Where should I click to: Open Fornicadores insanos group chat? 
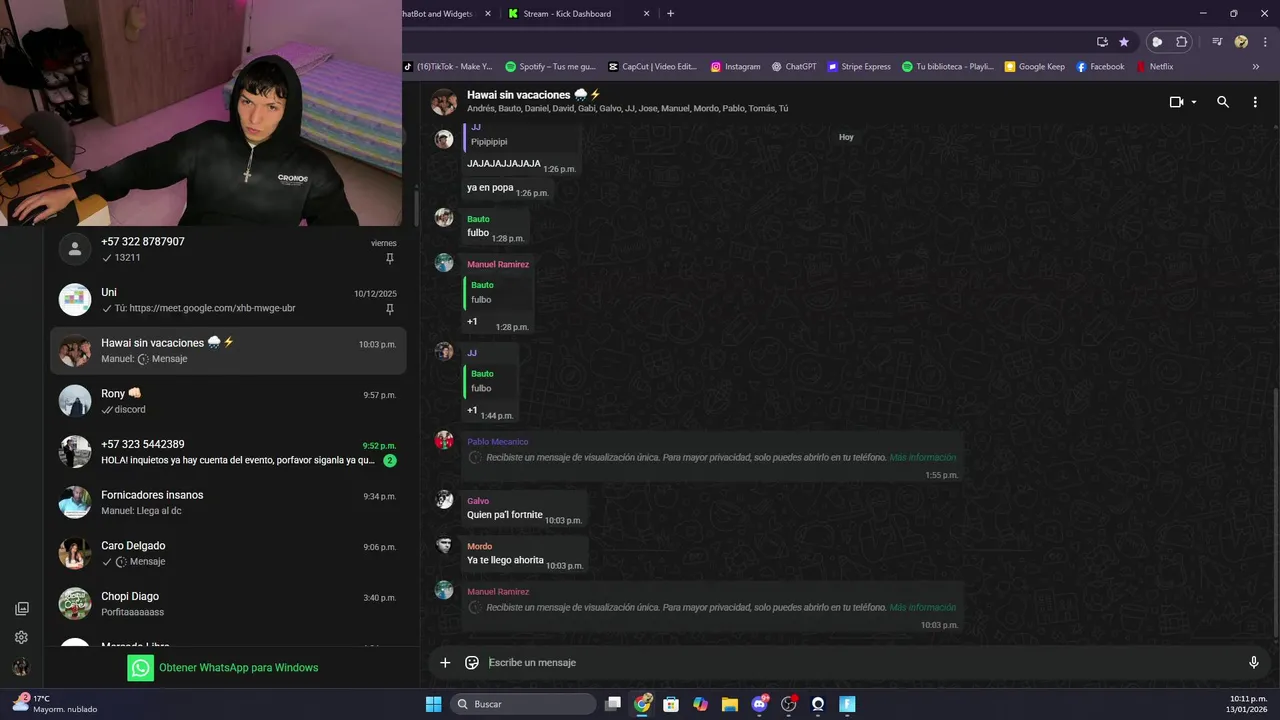228,502
